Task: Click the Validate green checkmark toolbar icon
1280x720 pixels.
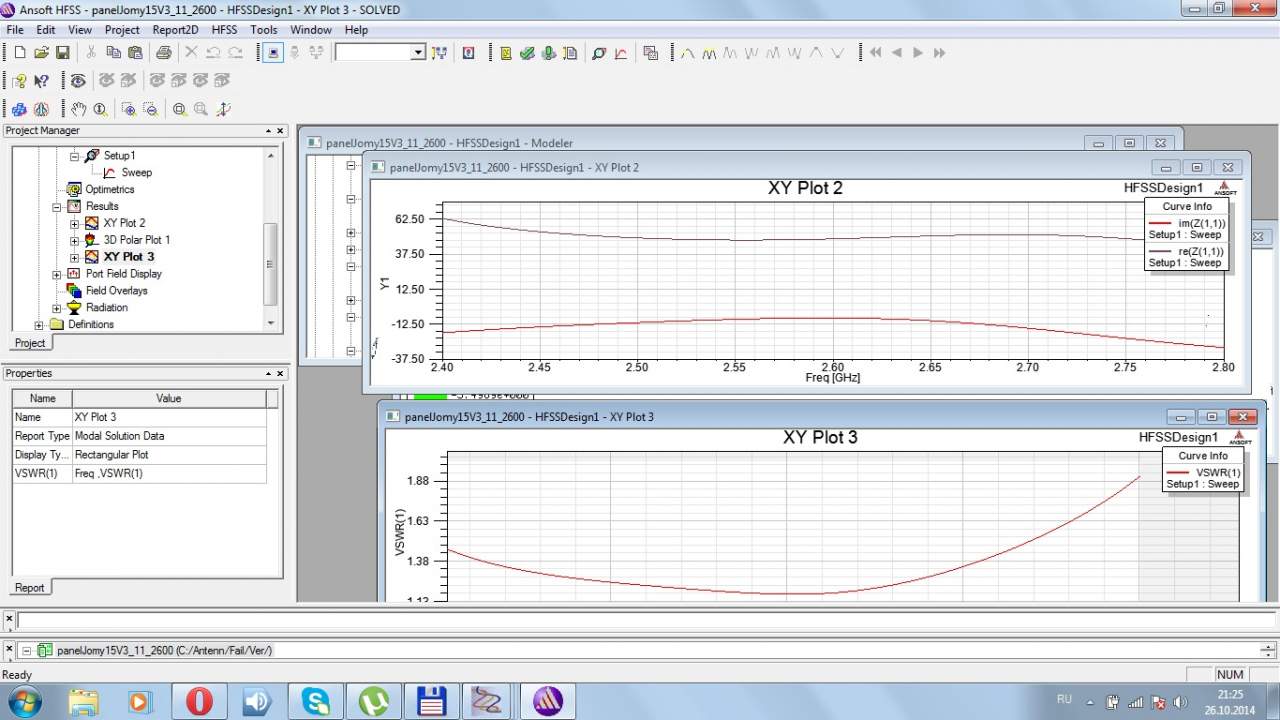Action: [527, 53]
